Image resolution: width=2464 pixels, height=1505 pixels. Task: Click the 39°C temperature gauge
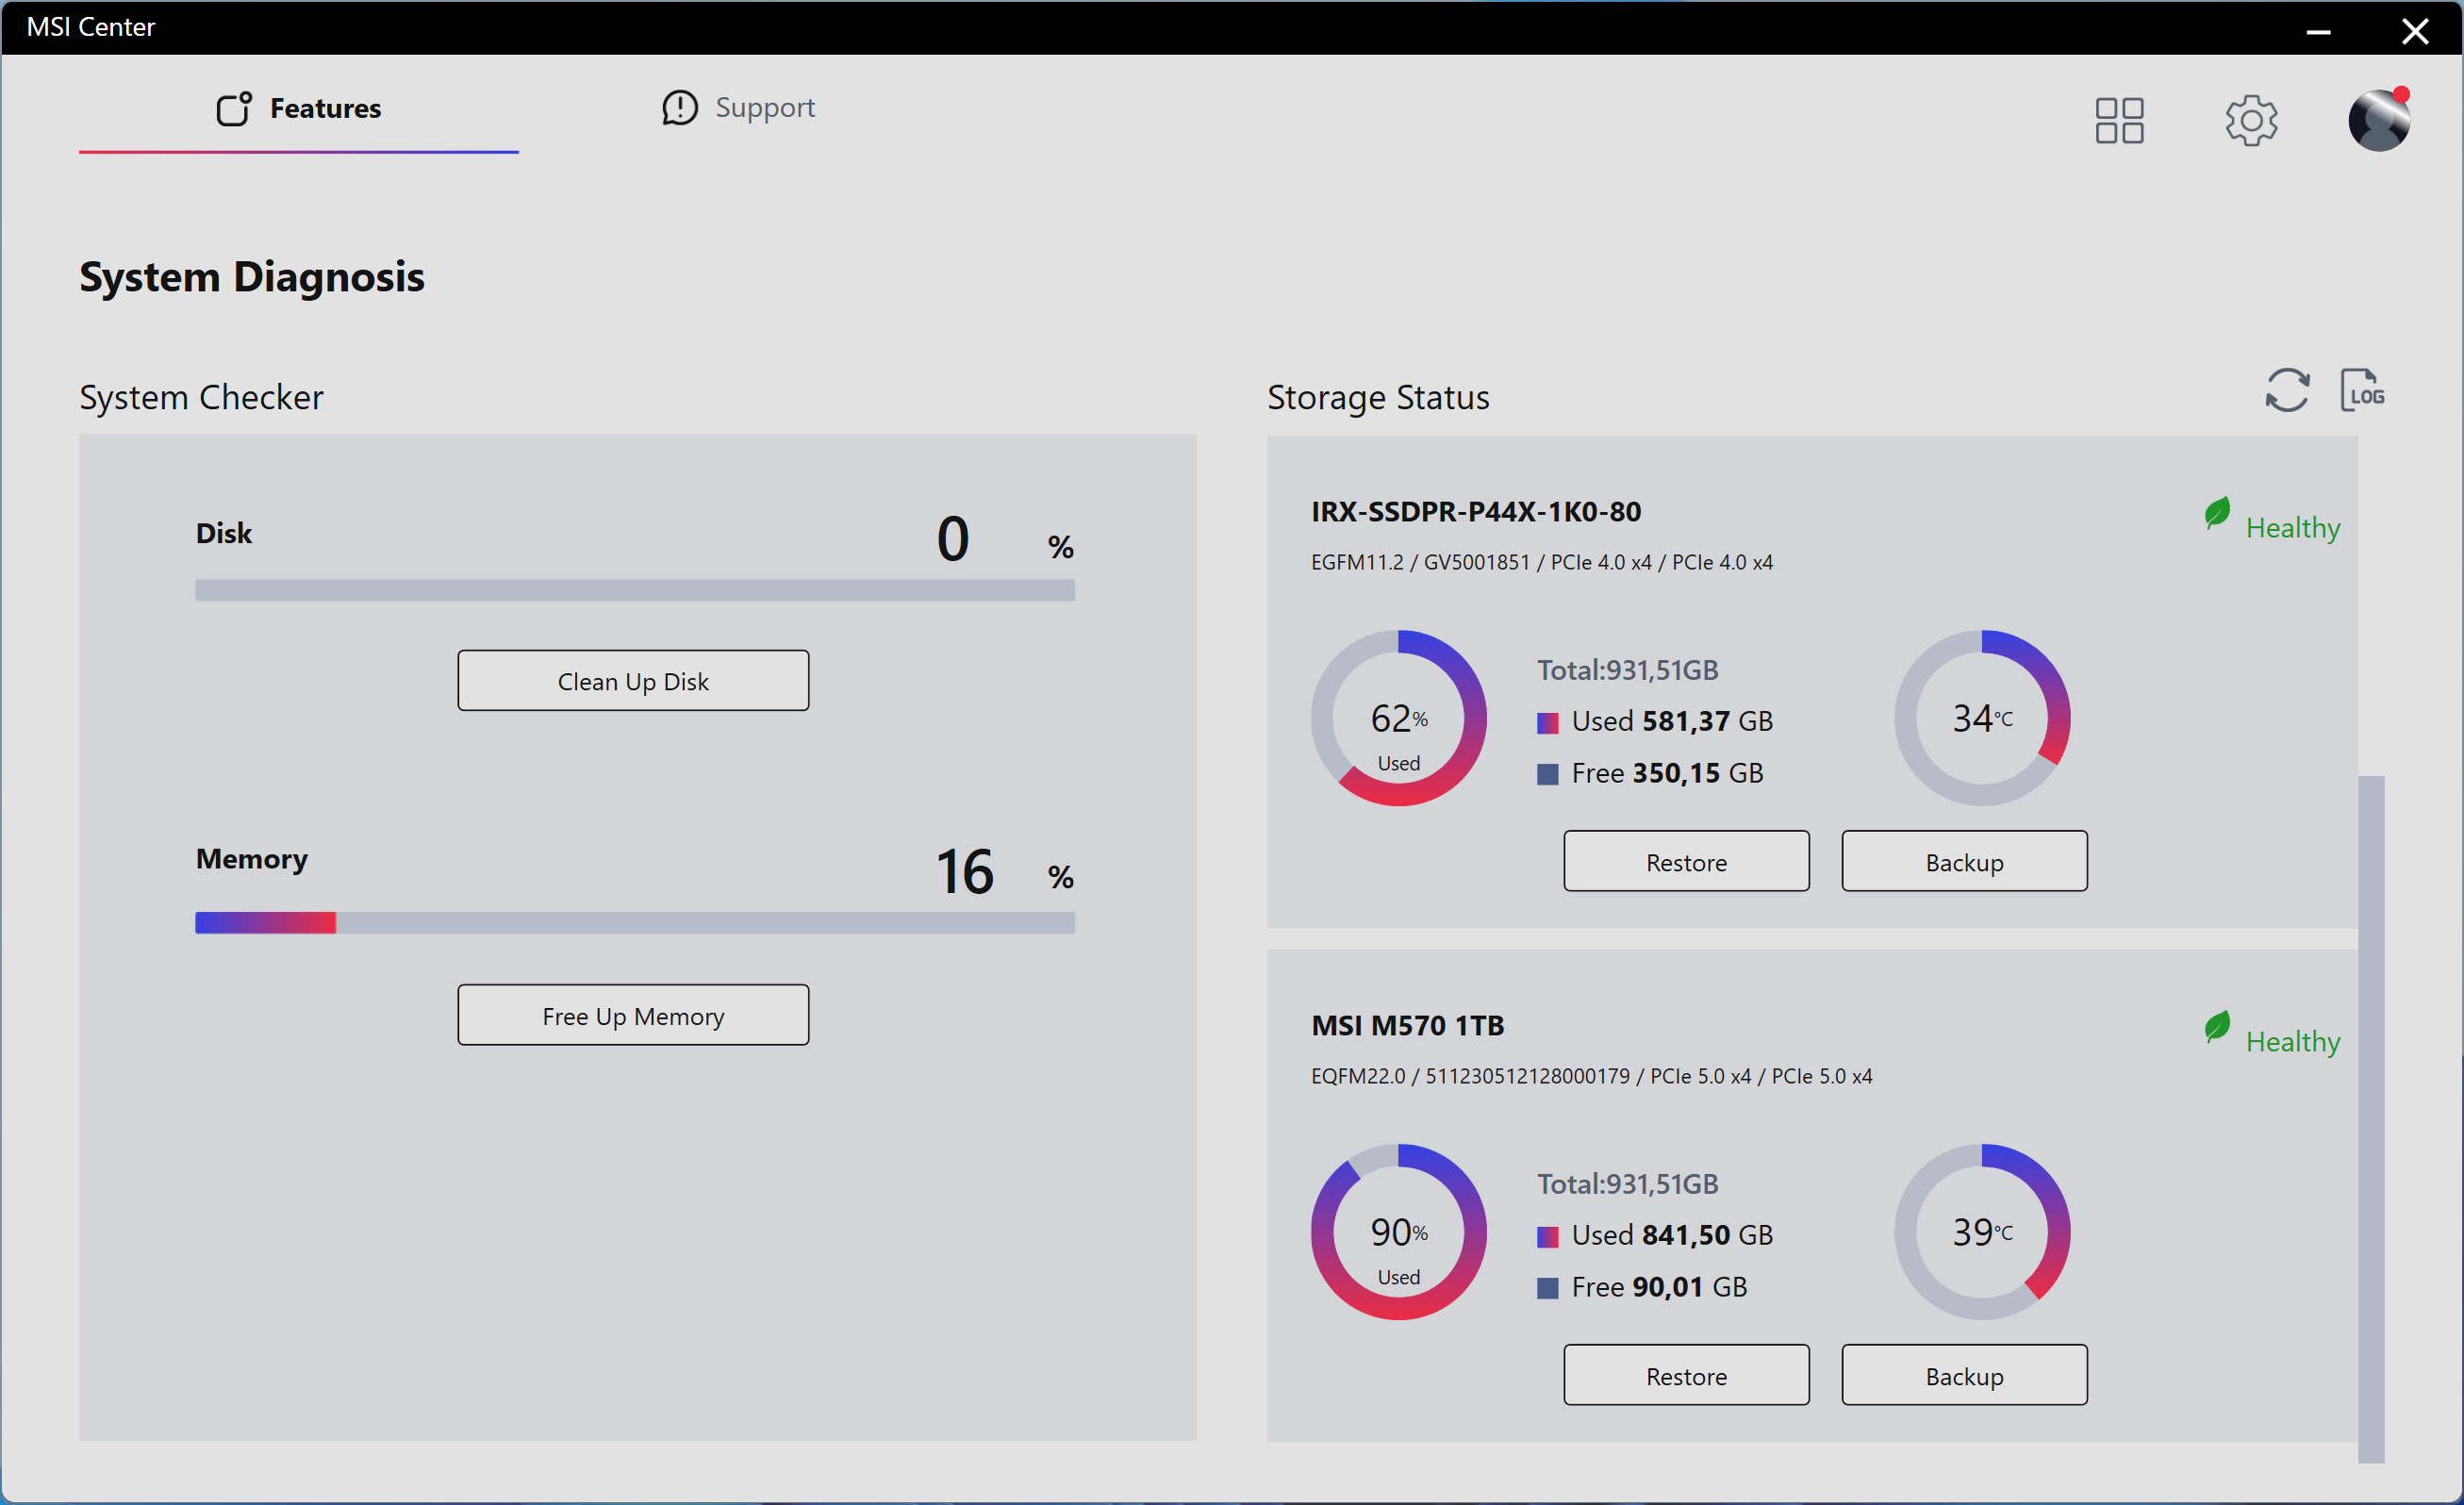click(1982, 1232)
